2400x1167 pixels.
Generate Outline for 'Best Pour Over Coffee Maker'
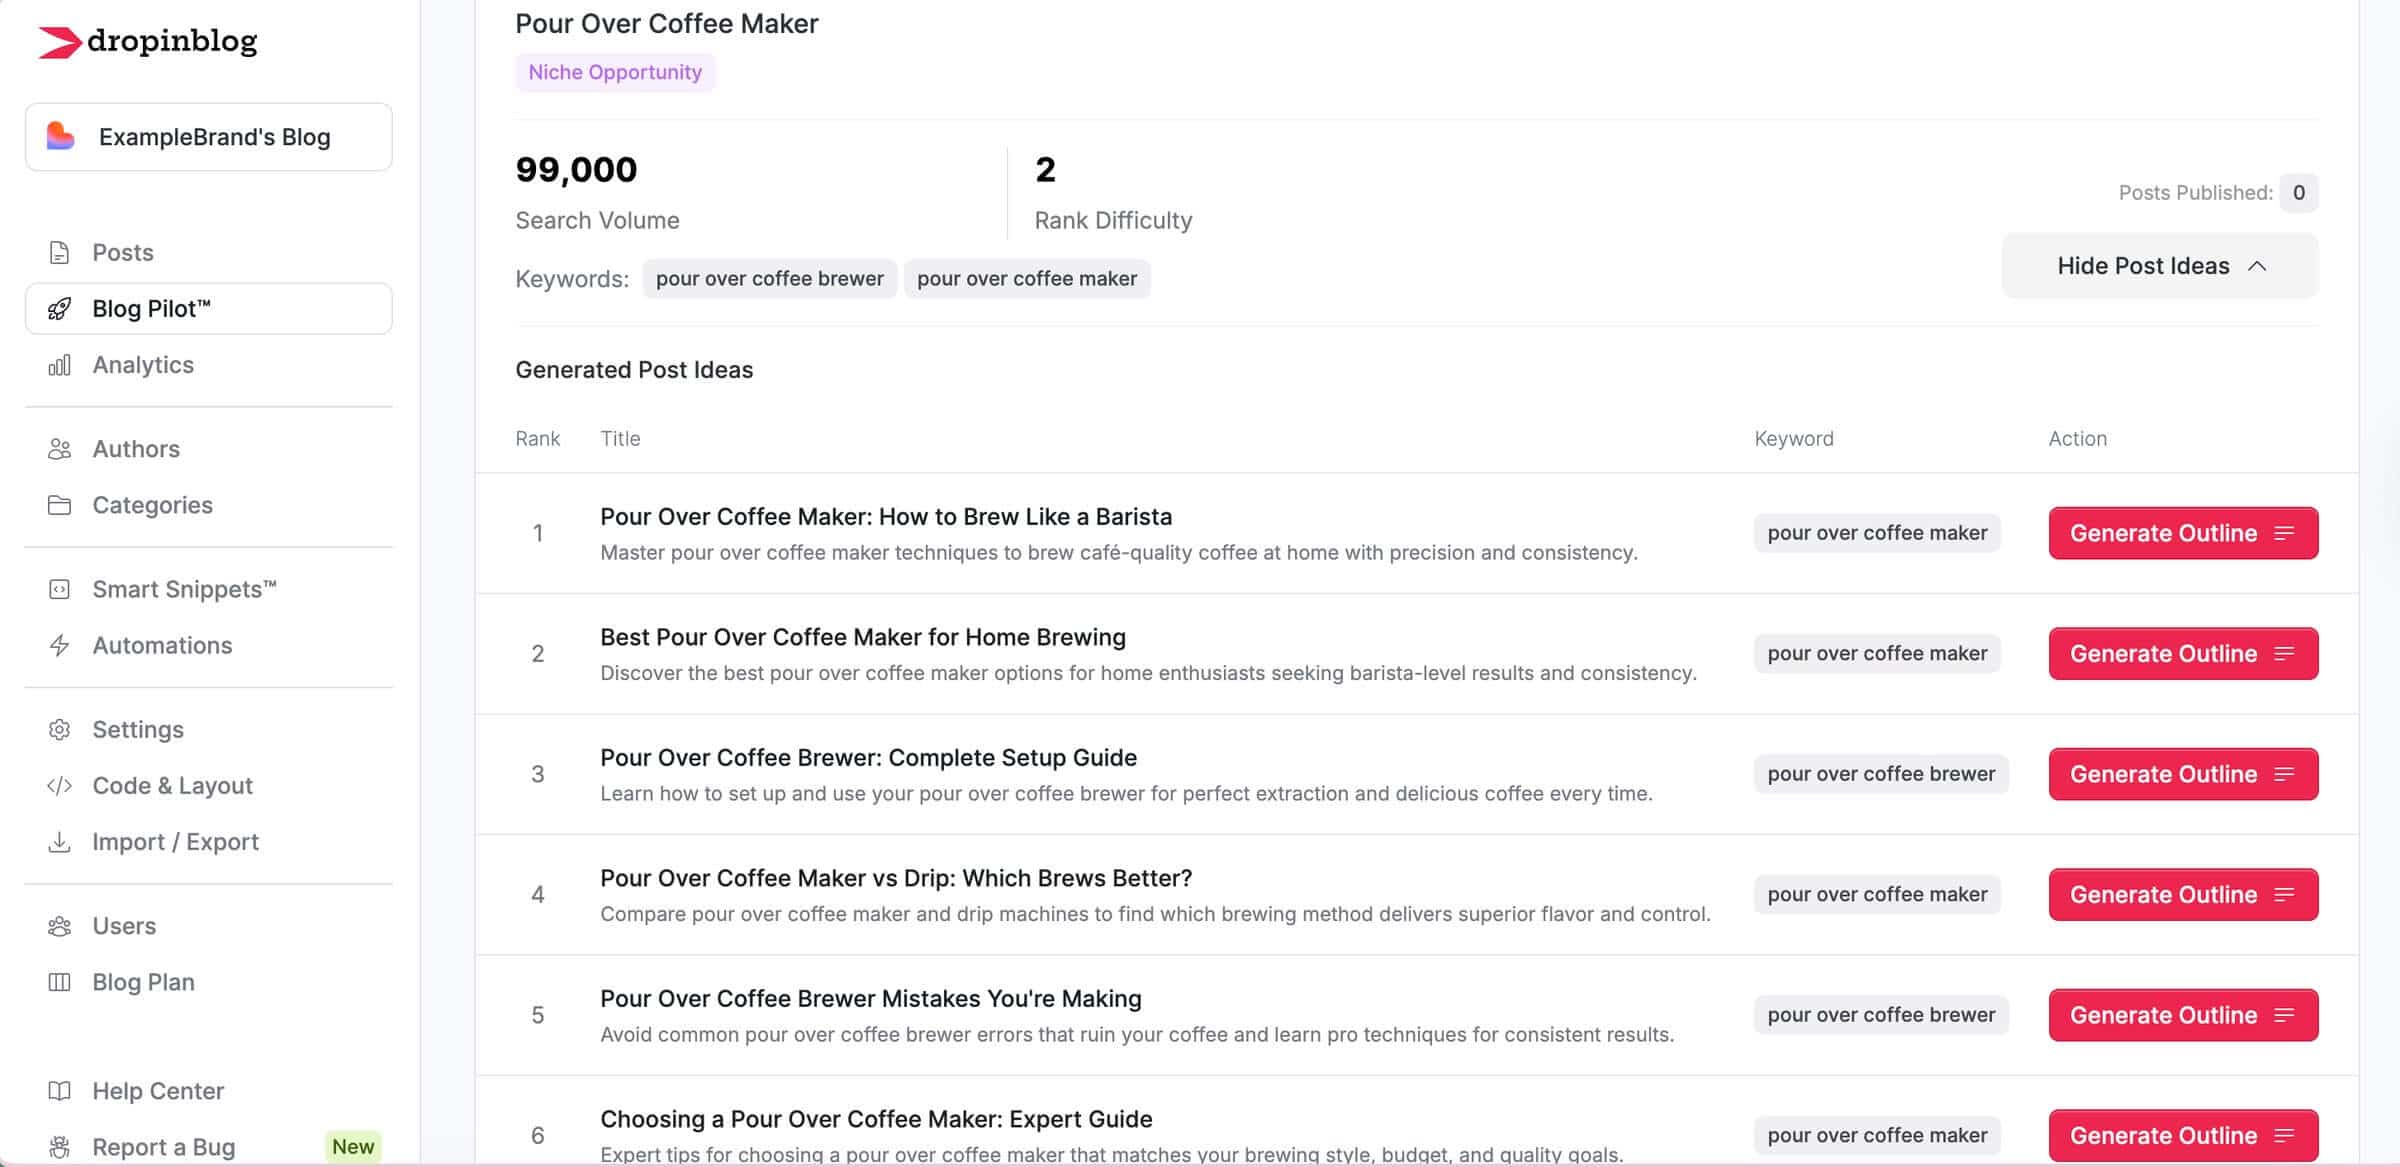pyautogui.click(x=2183, y=654)
